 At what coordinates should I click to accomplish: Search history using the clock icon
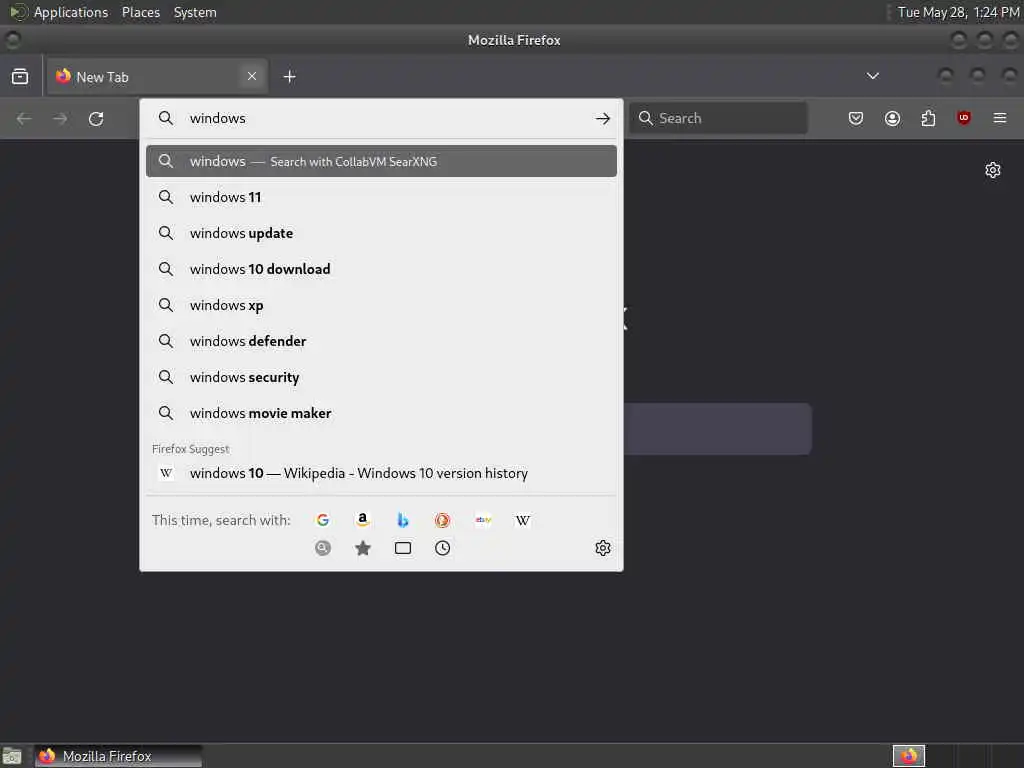[442, 548]
